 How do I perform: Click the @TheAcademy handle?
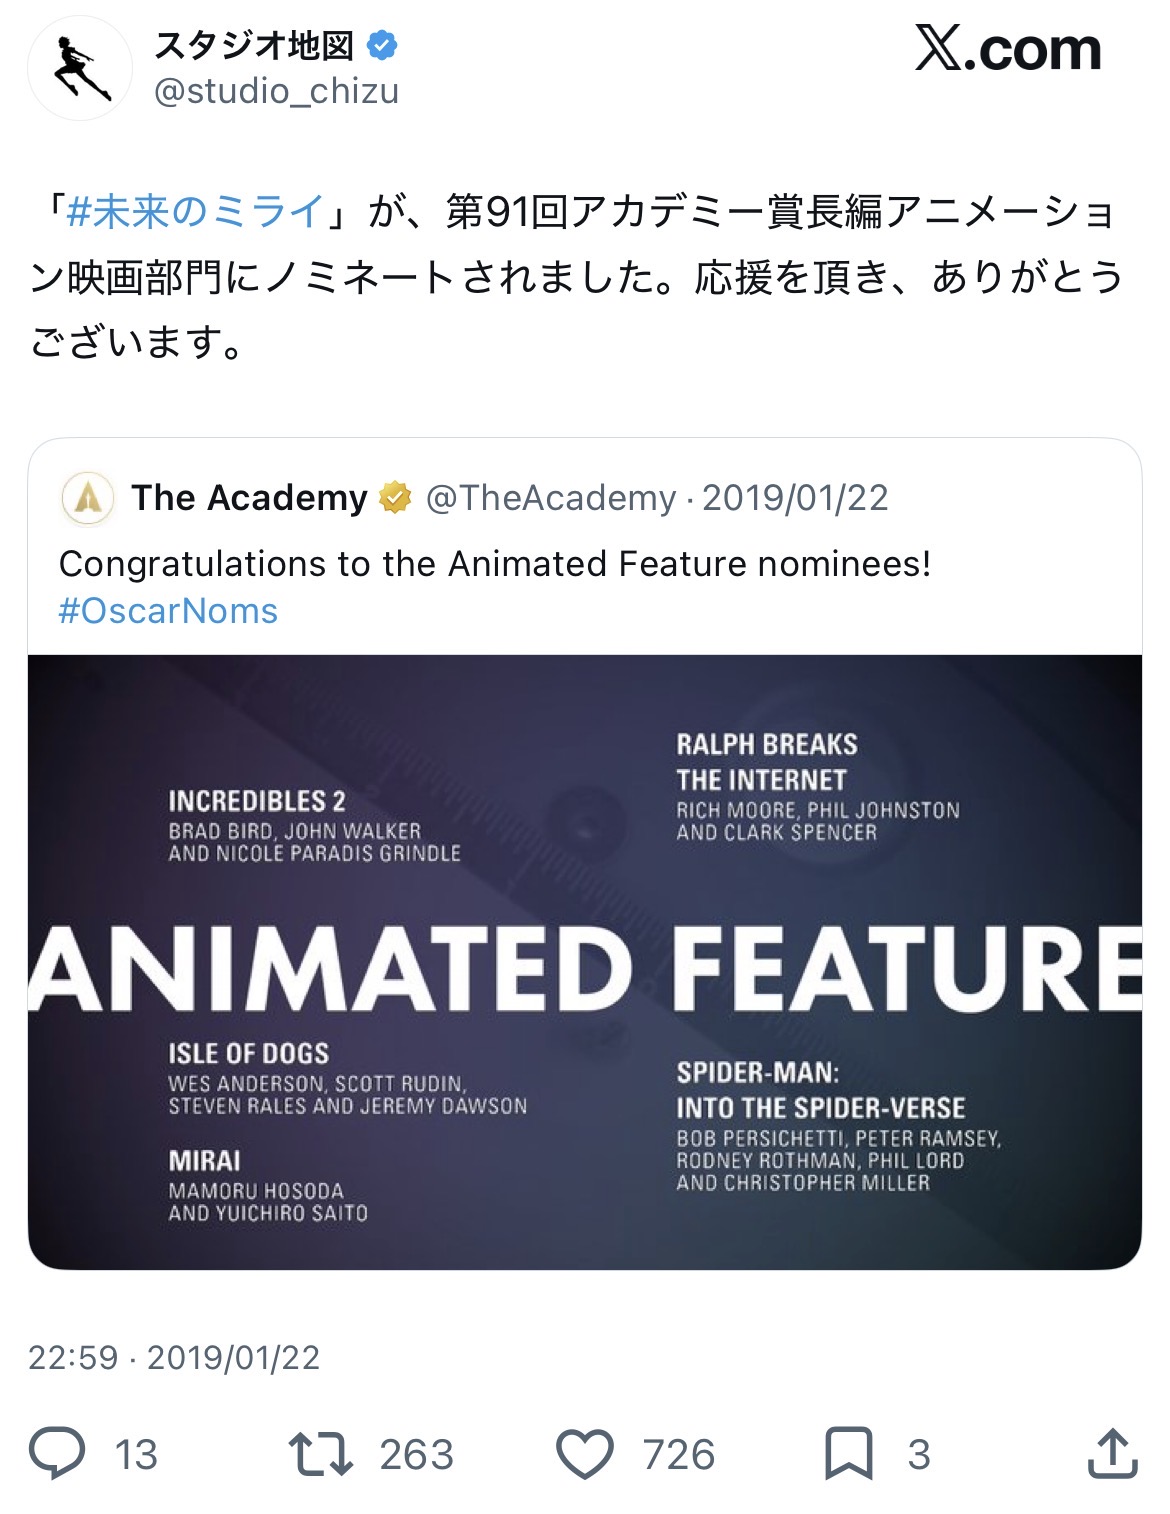click(551, 497)
